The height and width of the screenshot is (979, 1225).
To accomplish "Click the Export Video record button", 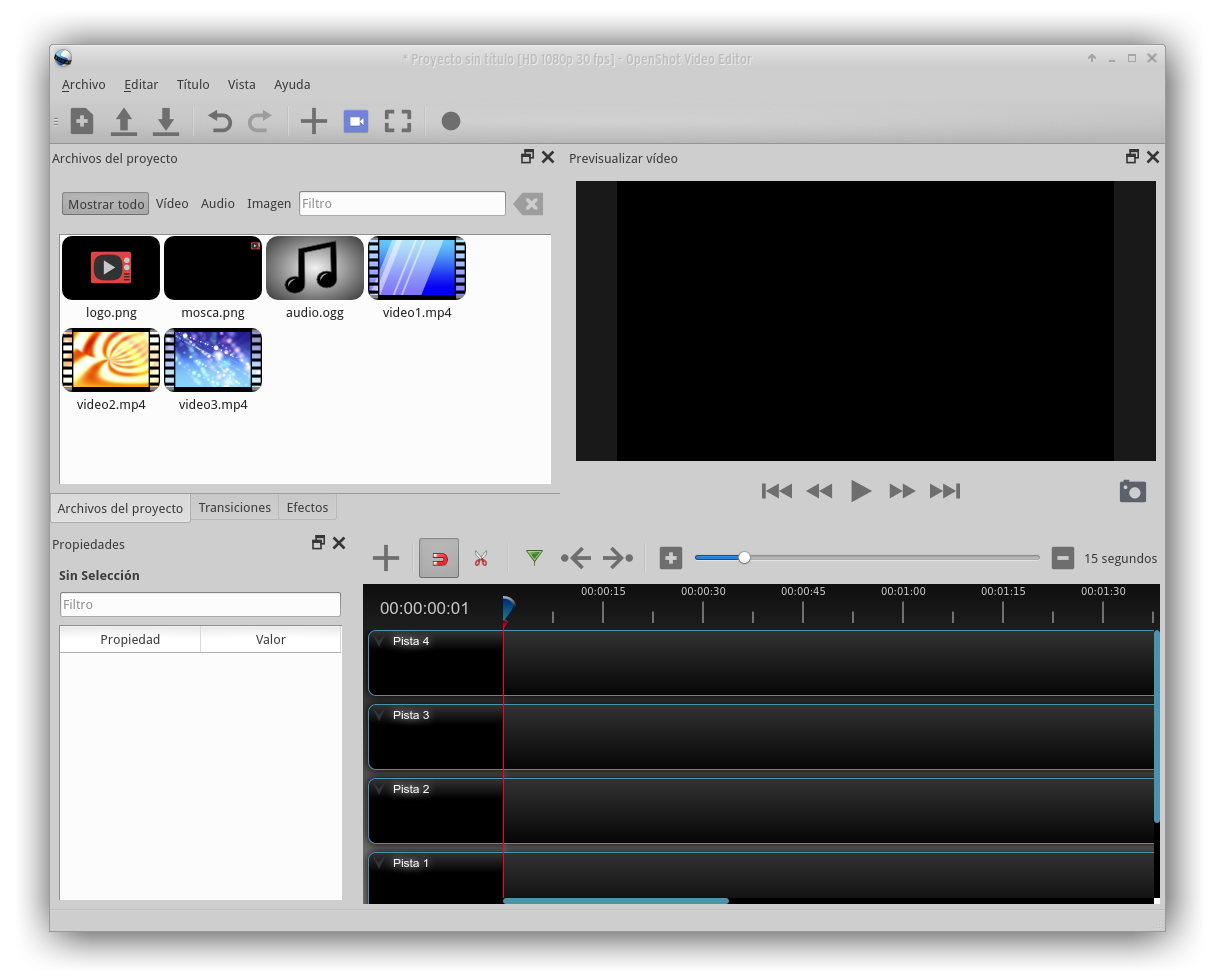I will pyautogui.click(x=451, y=121).
